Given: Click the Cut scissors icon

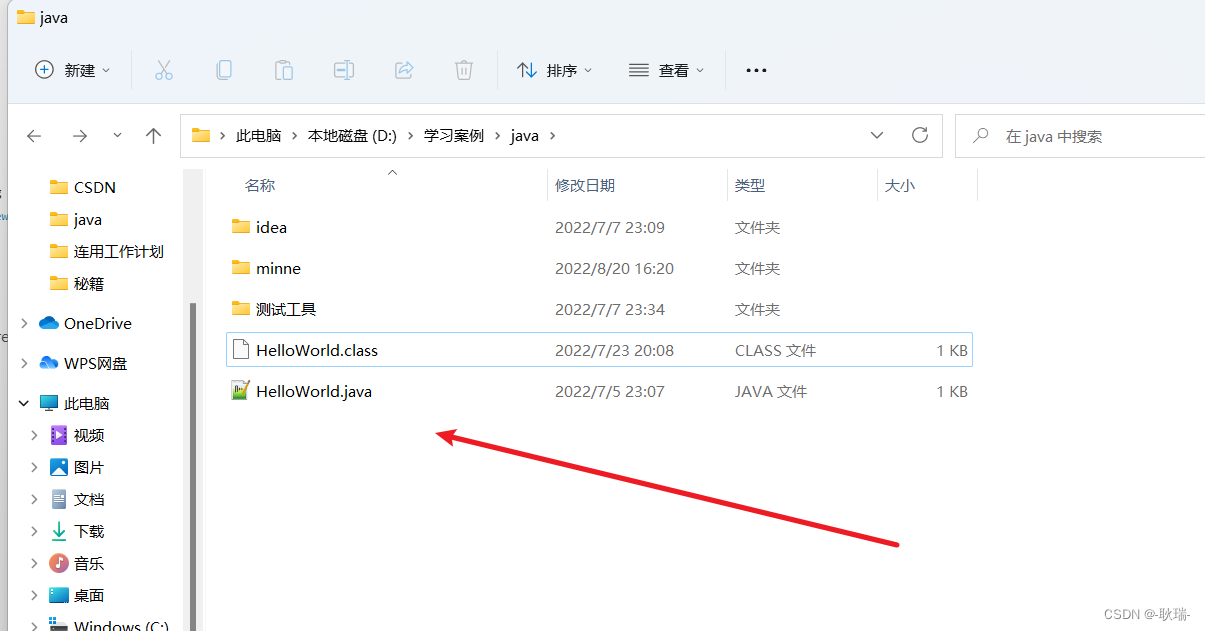Looking at the screenshot, I should click(164, 70).
